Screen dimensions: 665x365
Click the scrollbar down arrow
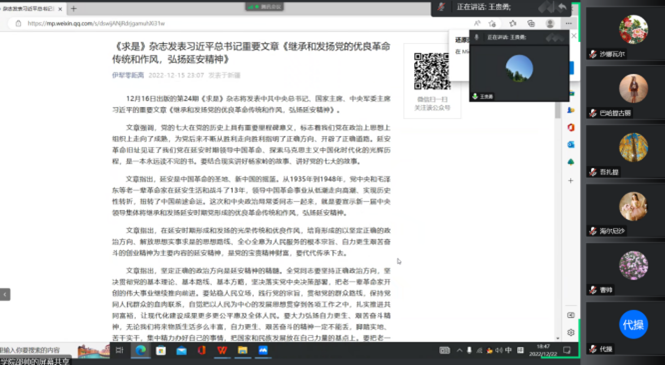coord(558,338)
